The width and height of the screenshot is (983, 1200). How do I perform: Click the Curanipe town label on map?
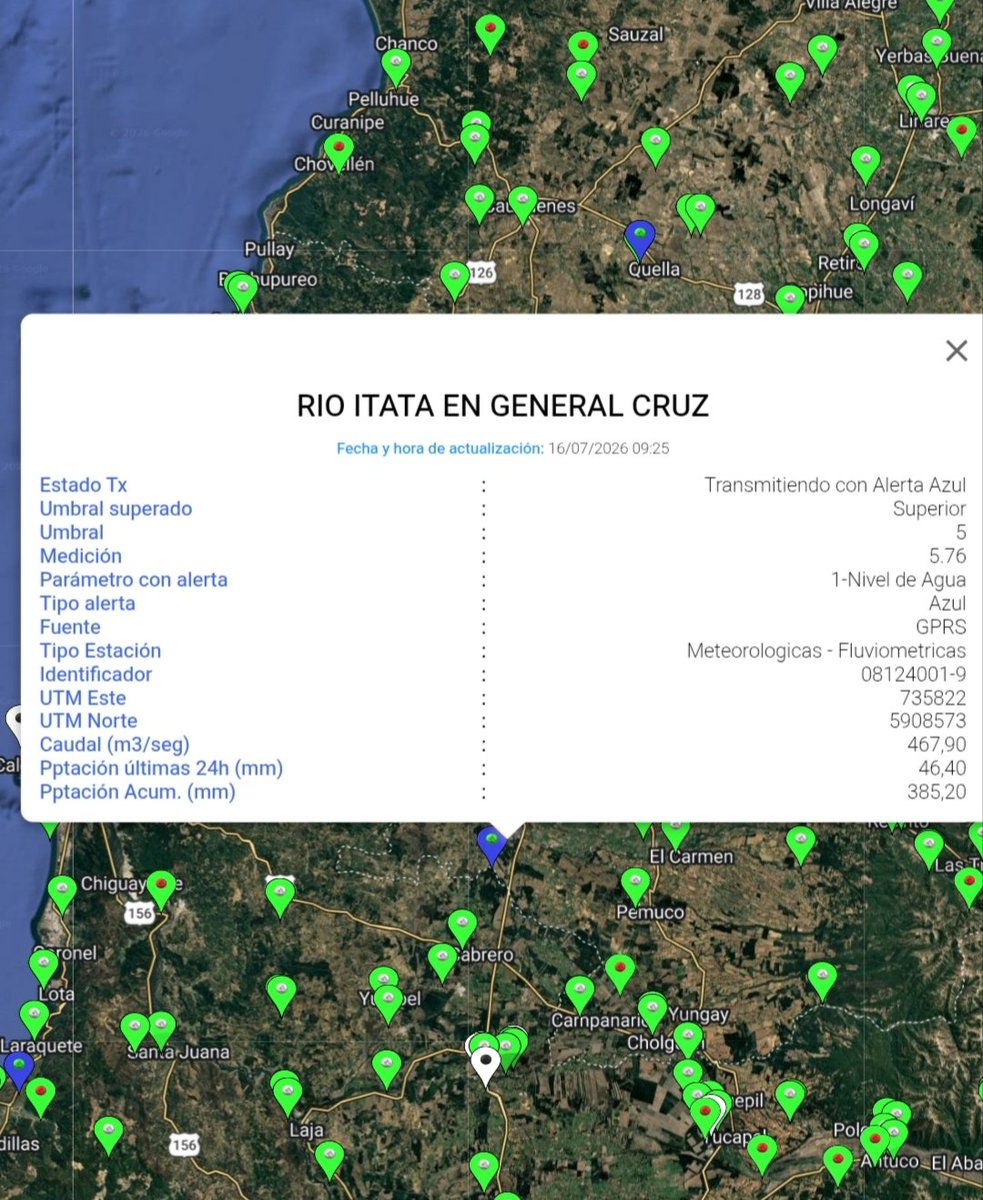(x=347, y=122)
